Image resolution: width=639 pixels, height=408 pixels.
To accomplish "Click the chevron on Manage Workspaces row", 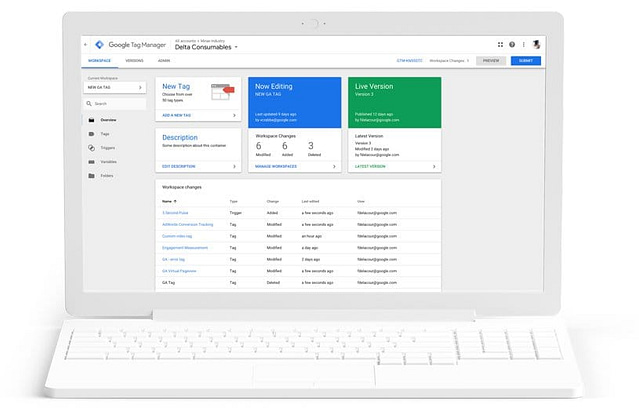I will (334, 166).
